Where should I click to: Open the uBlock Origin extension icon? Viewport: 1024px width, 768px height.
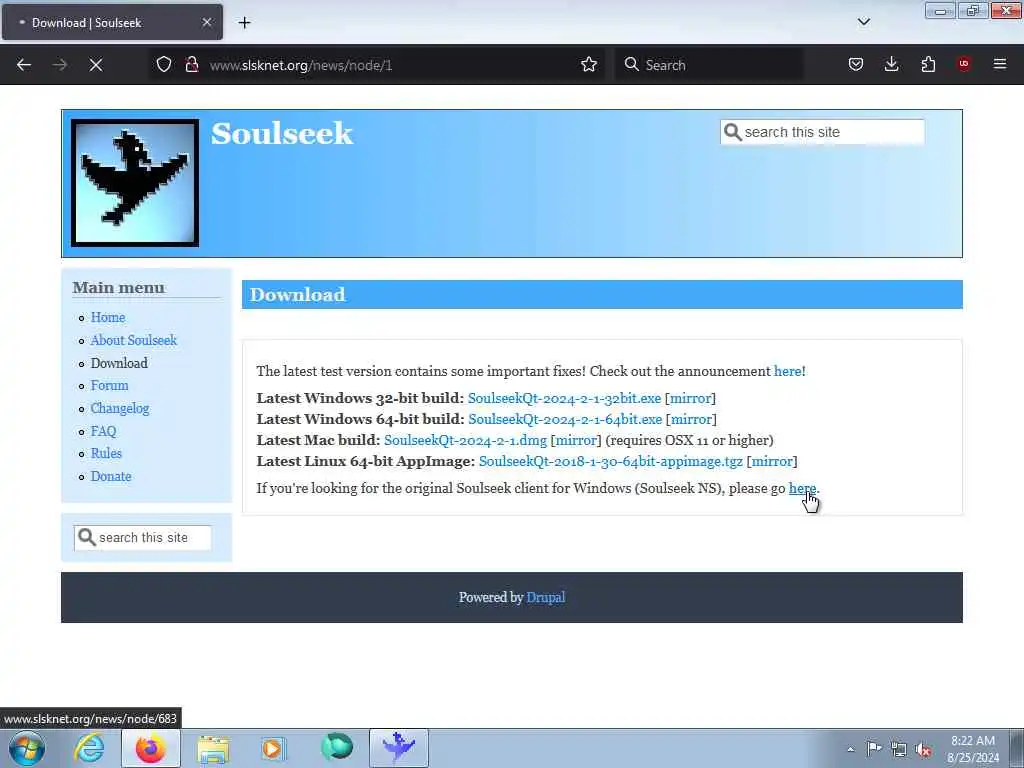pyautogui.click(x=964, y=64)
